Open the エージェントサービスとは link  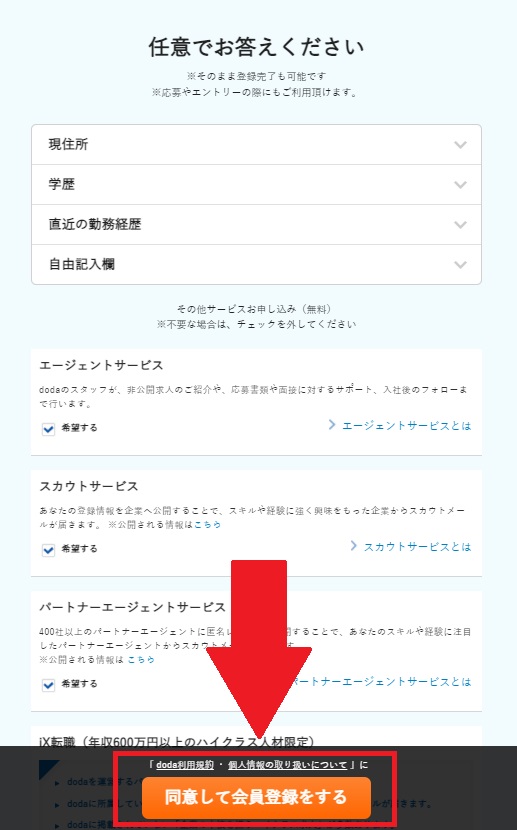[x=406, y=426]
